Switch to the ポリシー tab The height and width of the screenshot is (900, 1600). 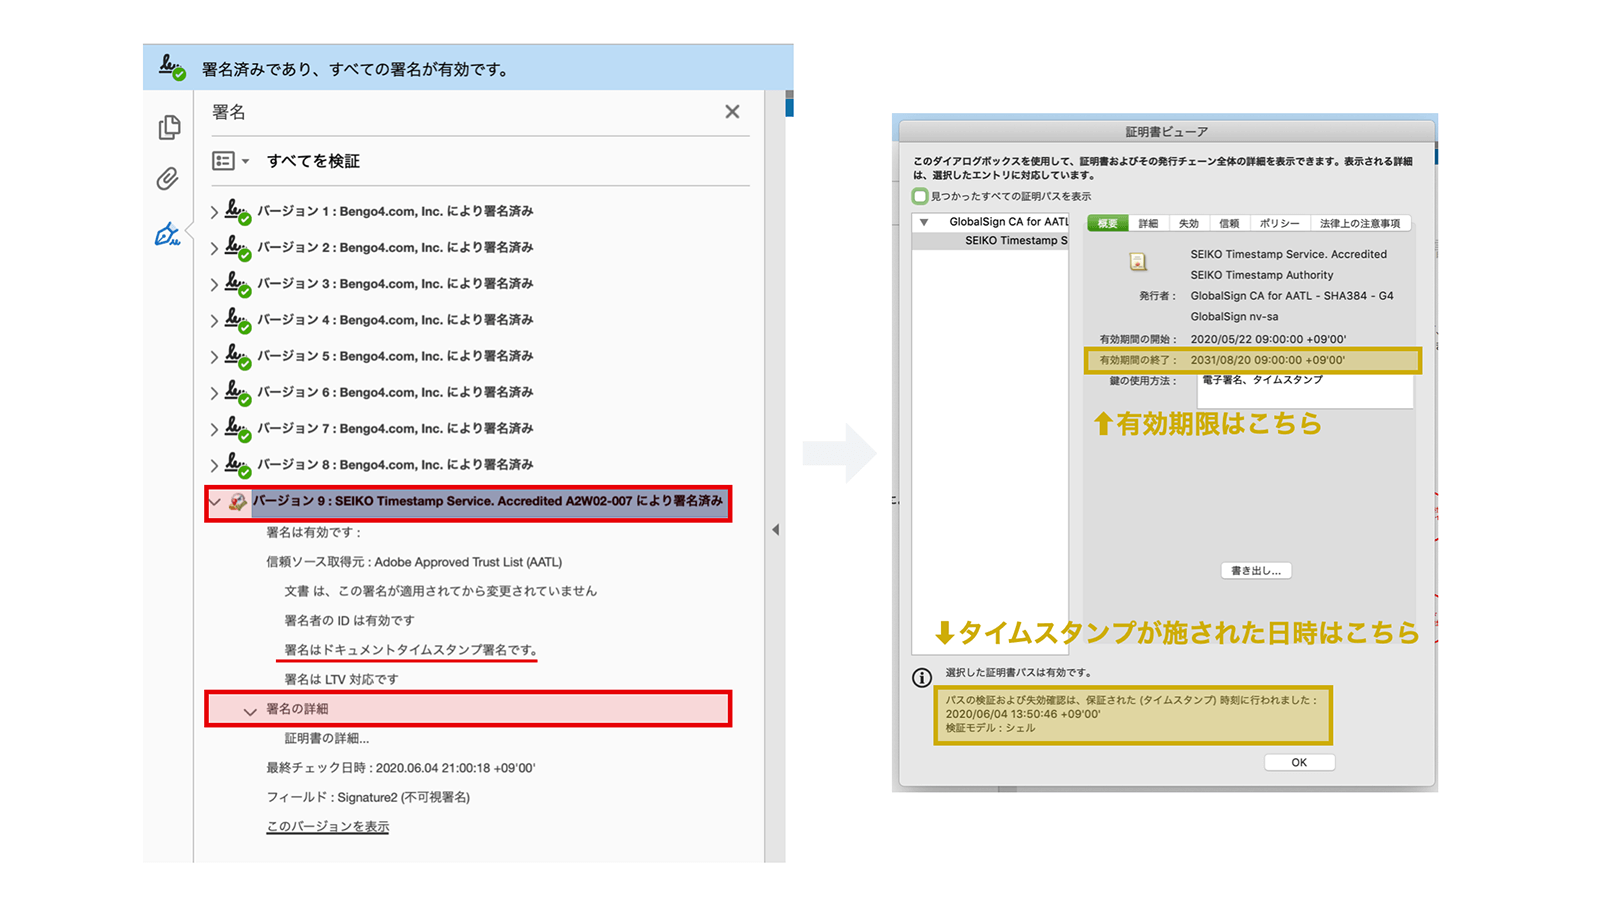[x=1279, y=223]
